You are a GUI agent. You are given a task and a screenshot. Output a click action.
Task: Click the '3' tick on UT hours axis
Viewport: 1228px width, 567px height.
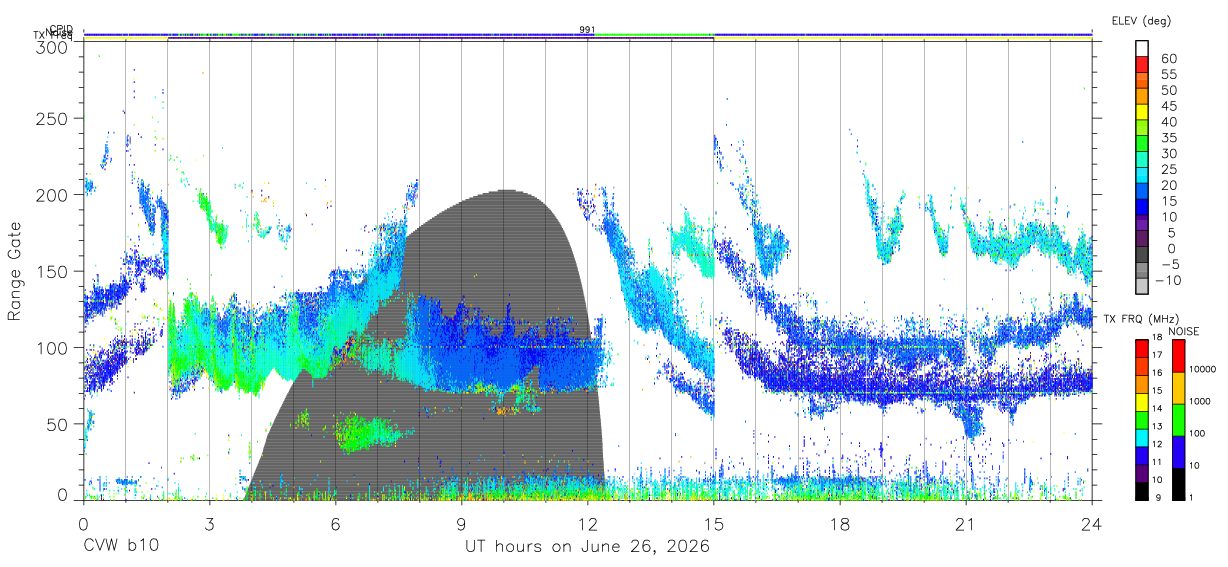[x=209, y=523]
